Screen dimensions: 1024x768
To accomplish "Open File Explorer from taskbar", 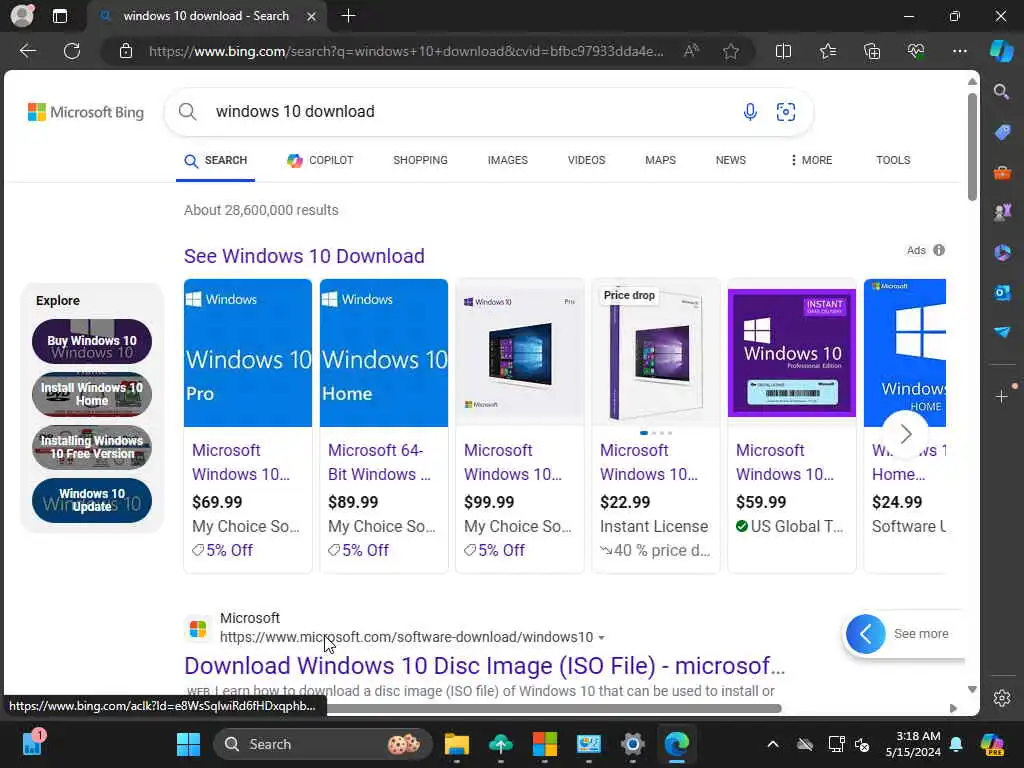I will click(456, 744).
